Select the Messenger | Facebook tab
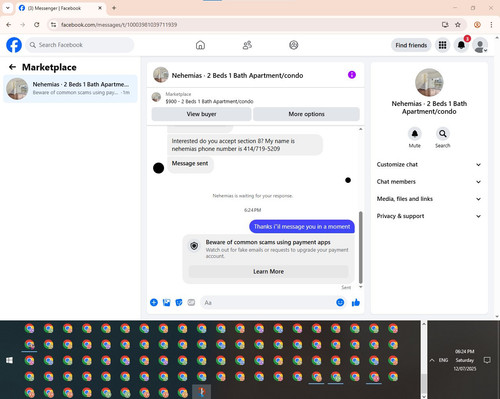The height and width of the screenshot is (399, 500). coord(60,8)
